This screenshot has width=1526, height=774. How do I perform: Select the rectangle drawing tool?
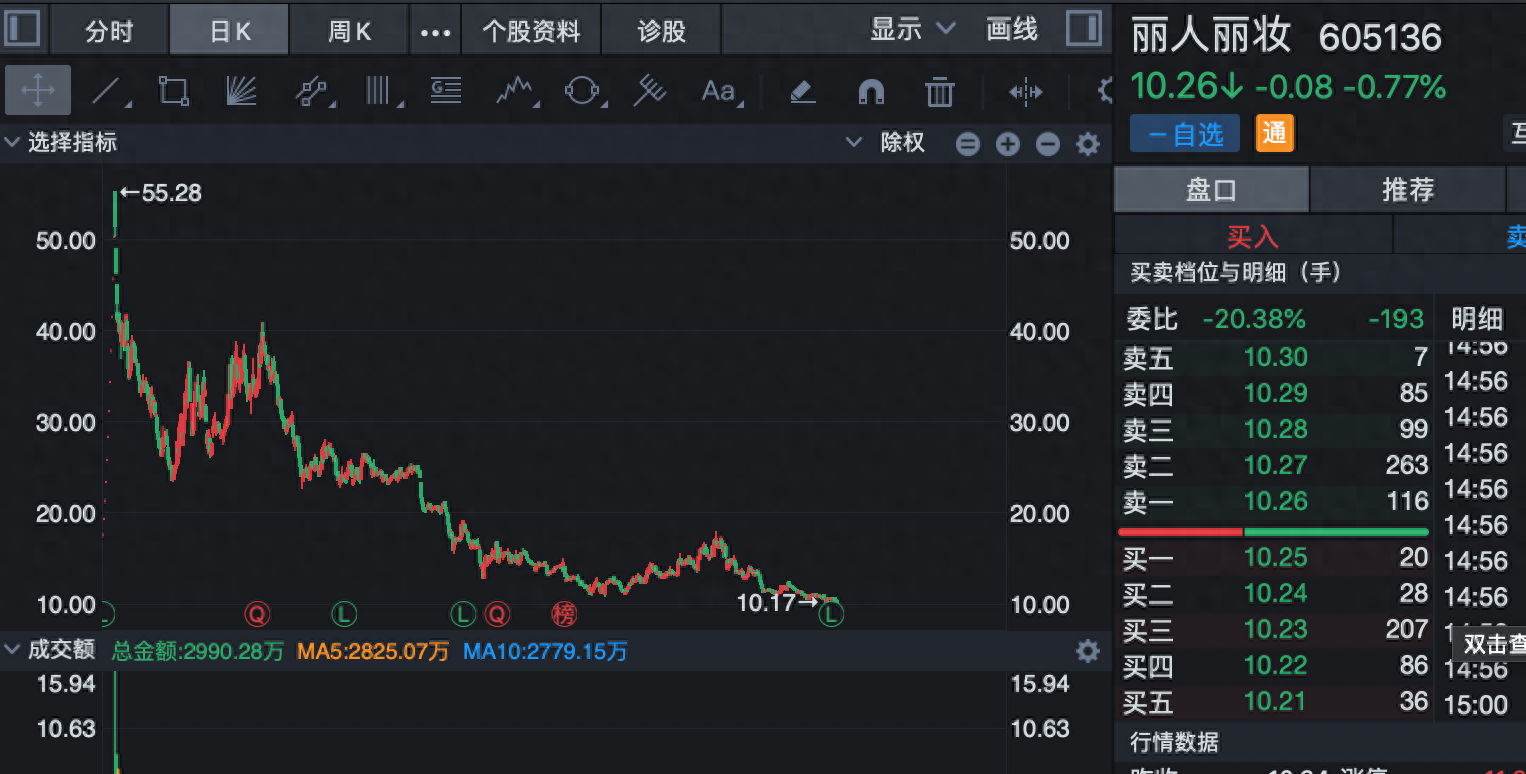point(174,92)
